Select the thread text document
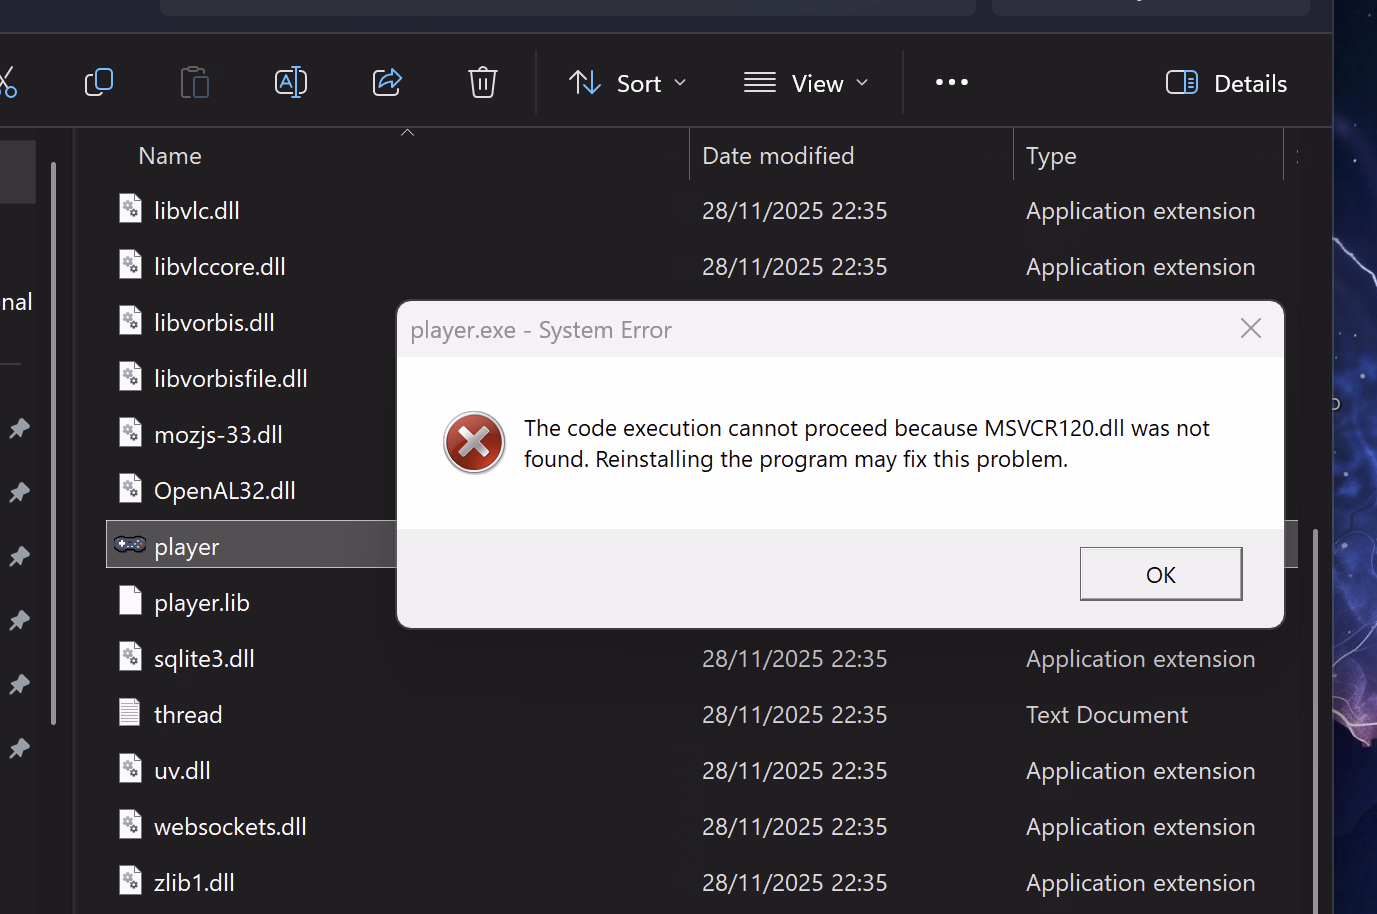 pyautogui.click(x=188, y=715)
